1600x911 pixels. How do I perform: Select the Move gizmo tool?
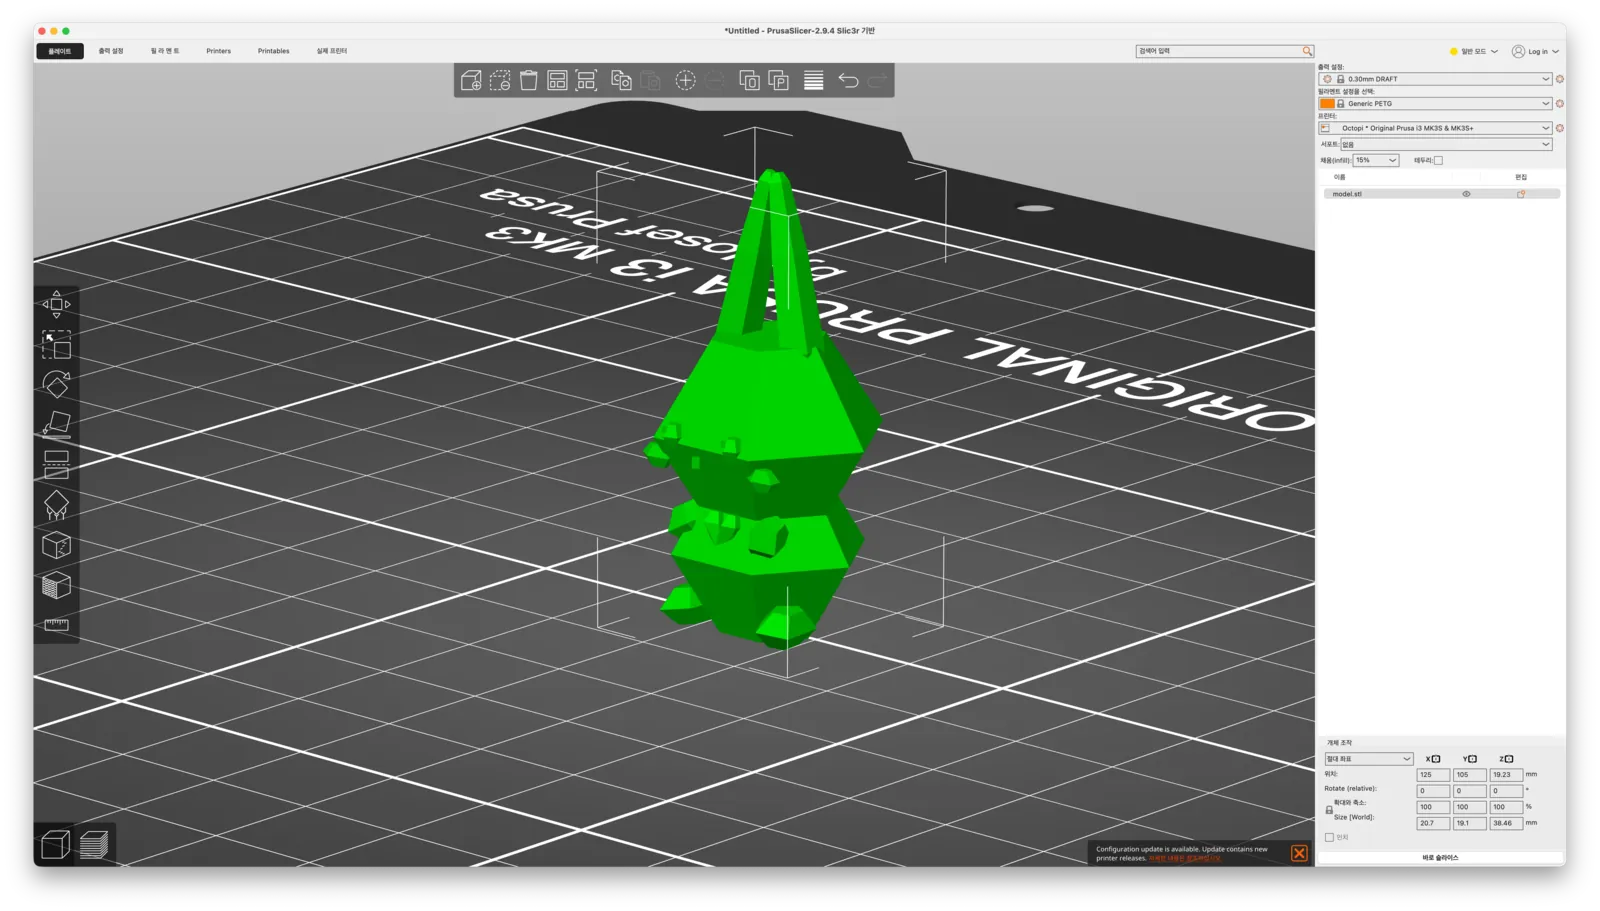(x=56, y=304)
